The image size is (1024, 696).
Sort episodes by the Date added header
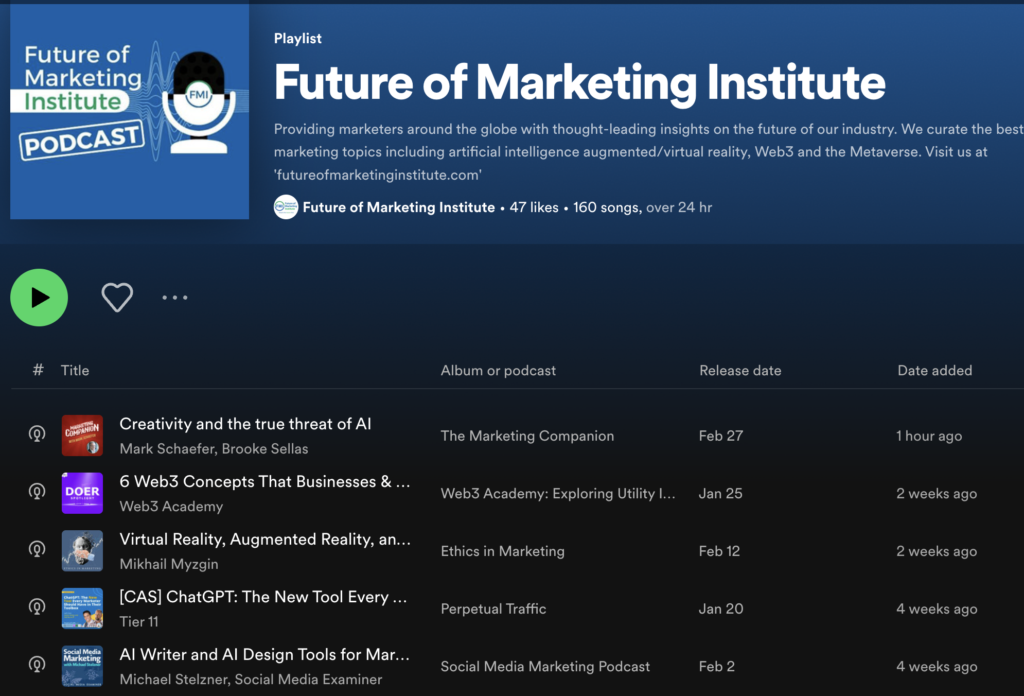point(934,370)
